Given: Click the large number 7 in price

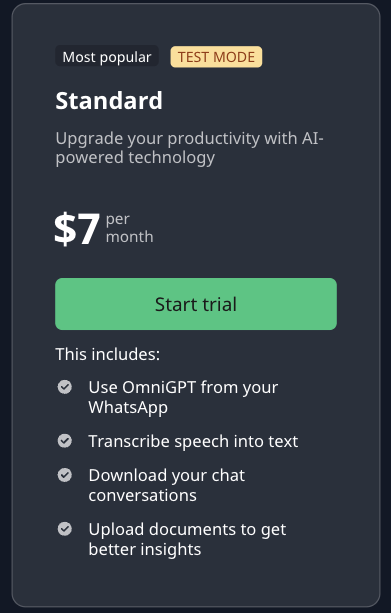Looking at the screenshot, I should [87, 229].
